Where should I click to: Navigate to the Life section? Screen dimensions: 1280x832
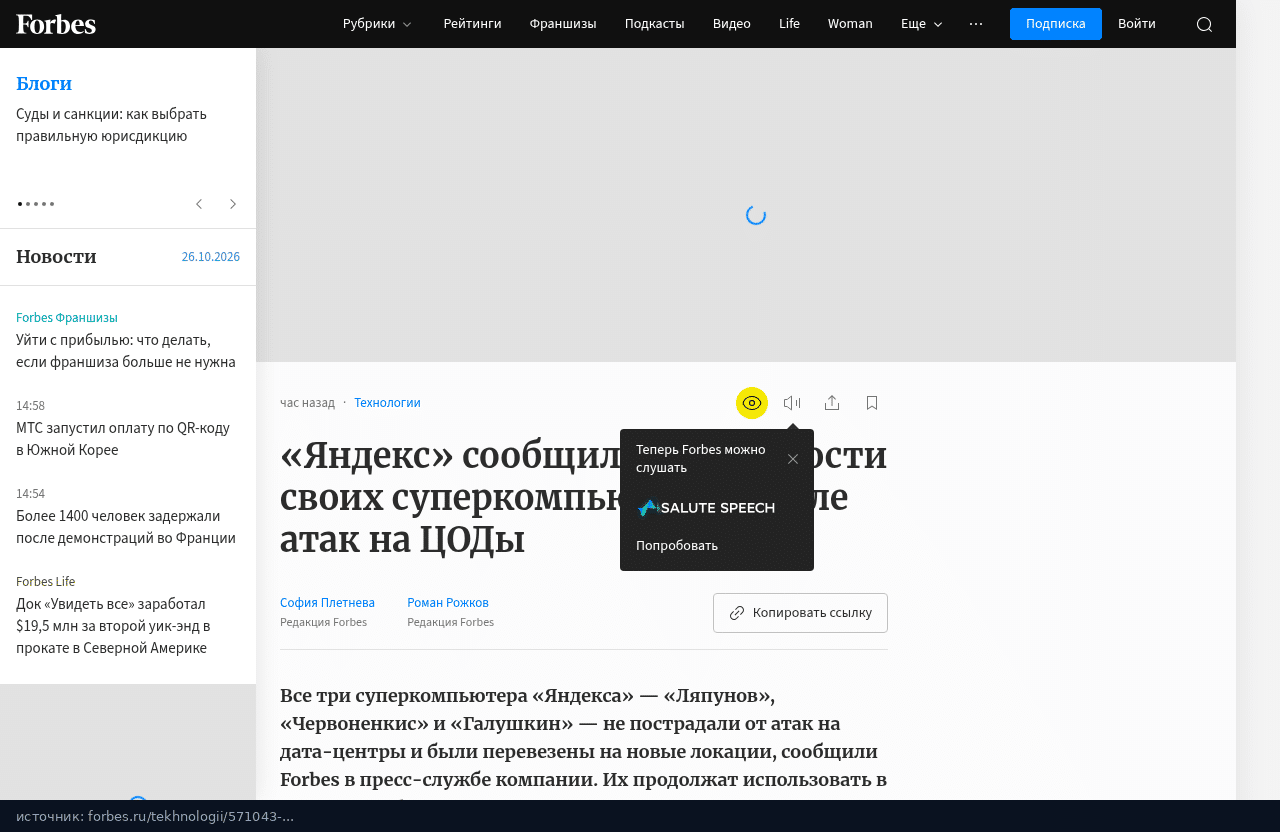(x=789, y=24)
